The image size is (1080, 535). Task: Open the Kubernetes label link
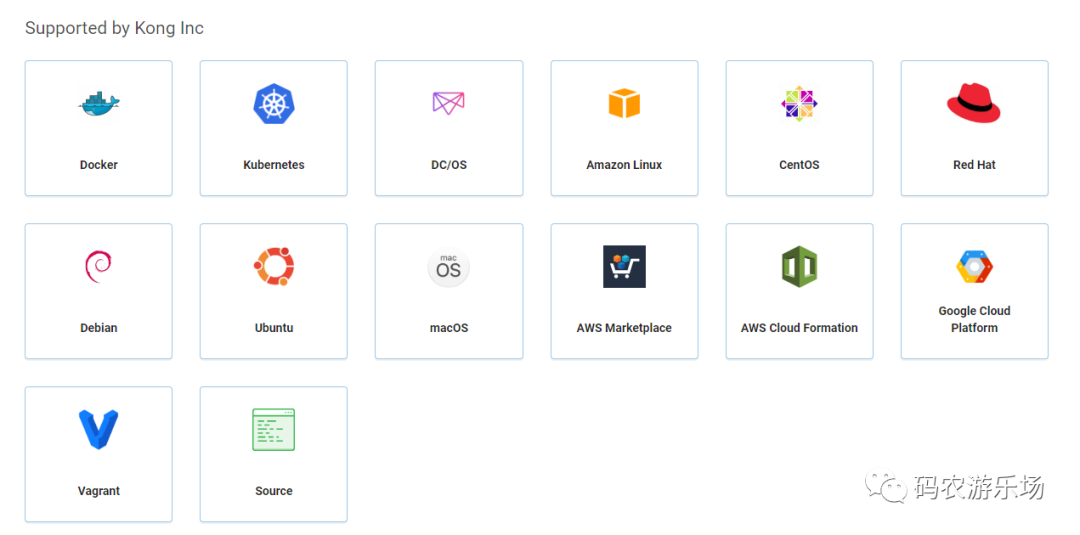(x=273, y=165)
